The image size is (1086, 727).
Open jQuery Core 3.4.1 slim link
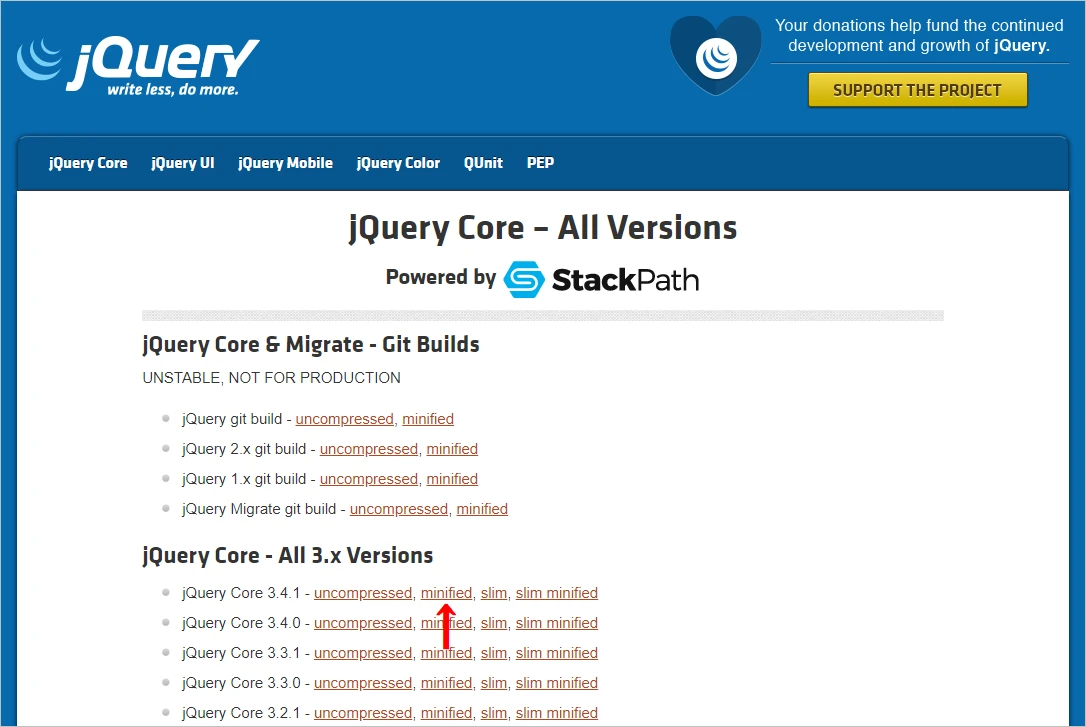tap(494, 593)
